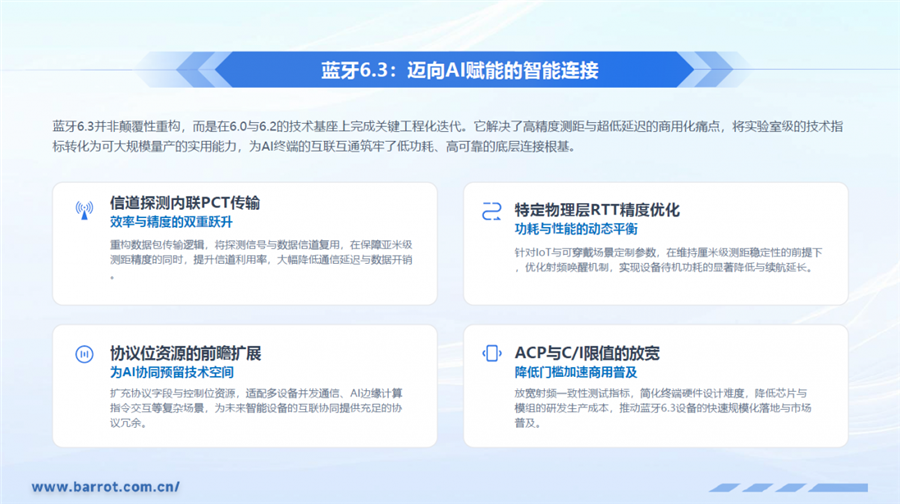Click the vibrating phone icon beside ACP与C/I限值的放宽
The width and height of the screenshot is (900, 504).
[x=491, y=353]
